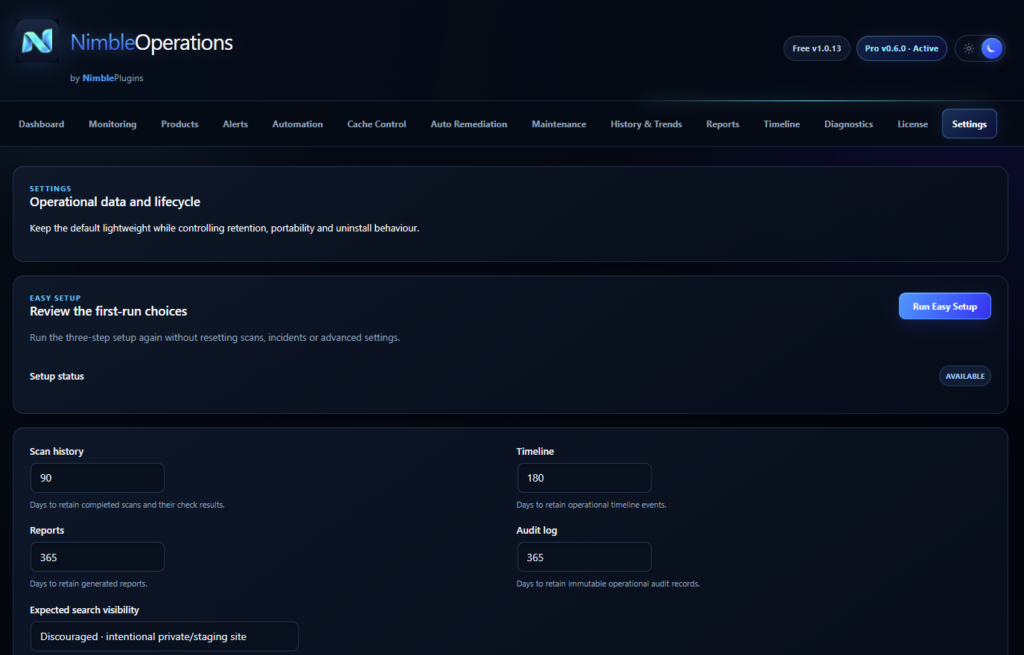Click the NimbleOperations N logo icon
The width and height of the screenshot is (1024, 655).
coord(37,41)
